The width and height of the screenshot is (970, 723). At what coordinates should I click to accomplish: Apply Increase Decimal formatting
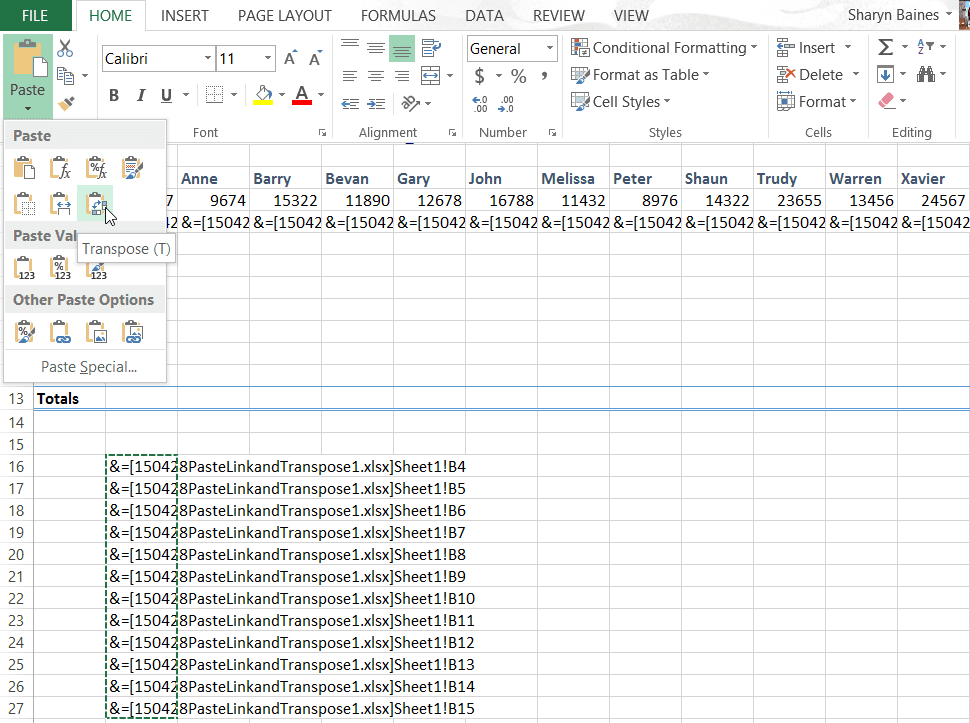pyautogui.click(x=478, y=101)
